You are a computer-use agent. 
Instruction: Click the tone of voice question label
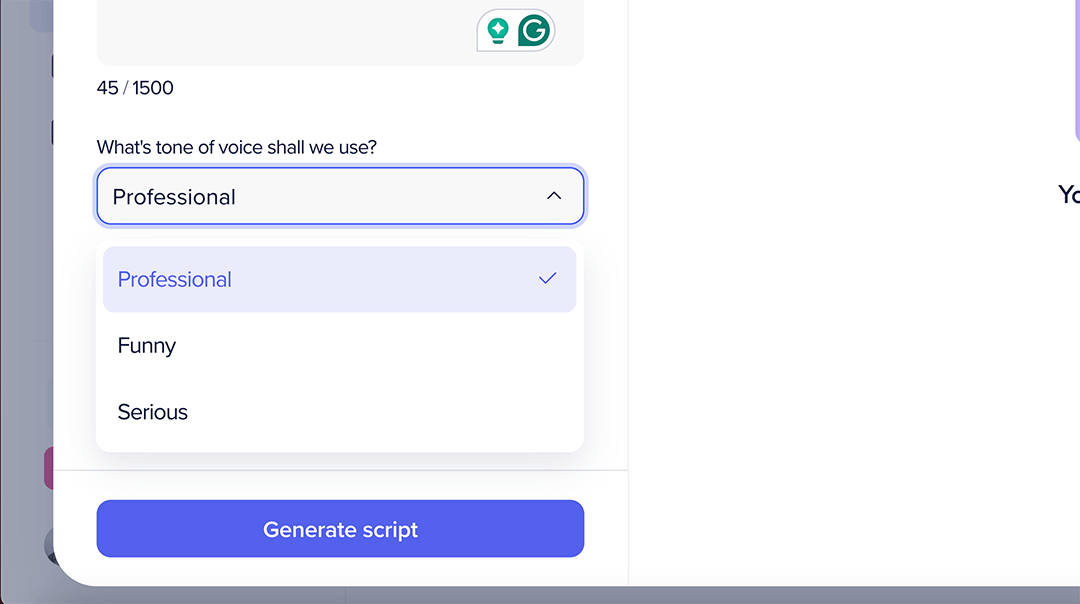click(x=236, y=147)
